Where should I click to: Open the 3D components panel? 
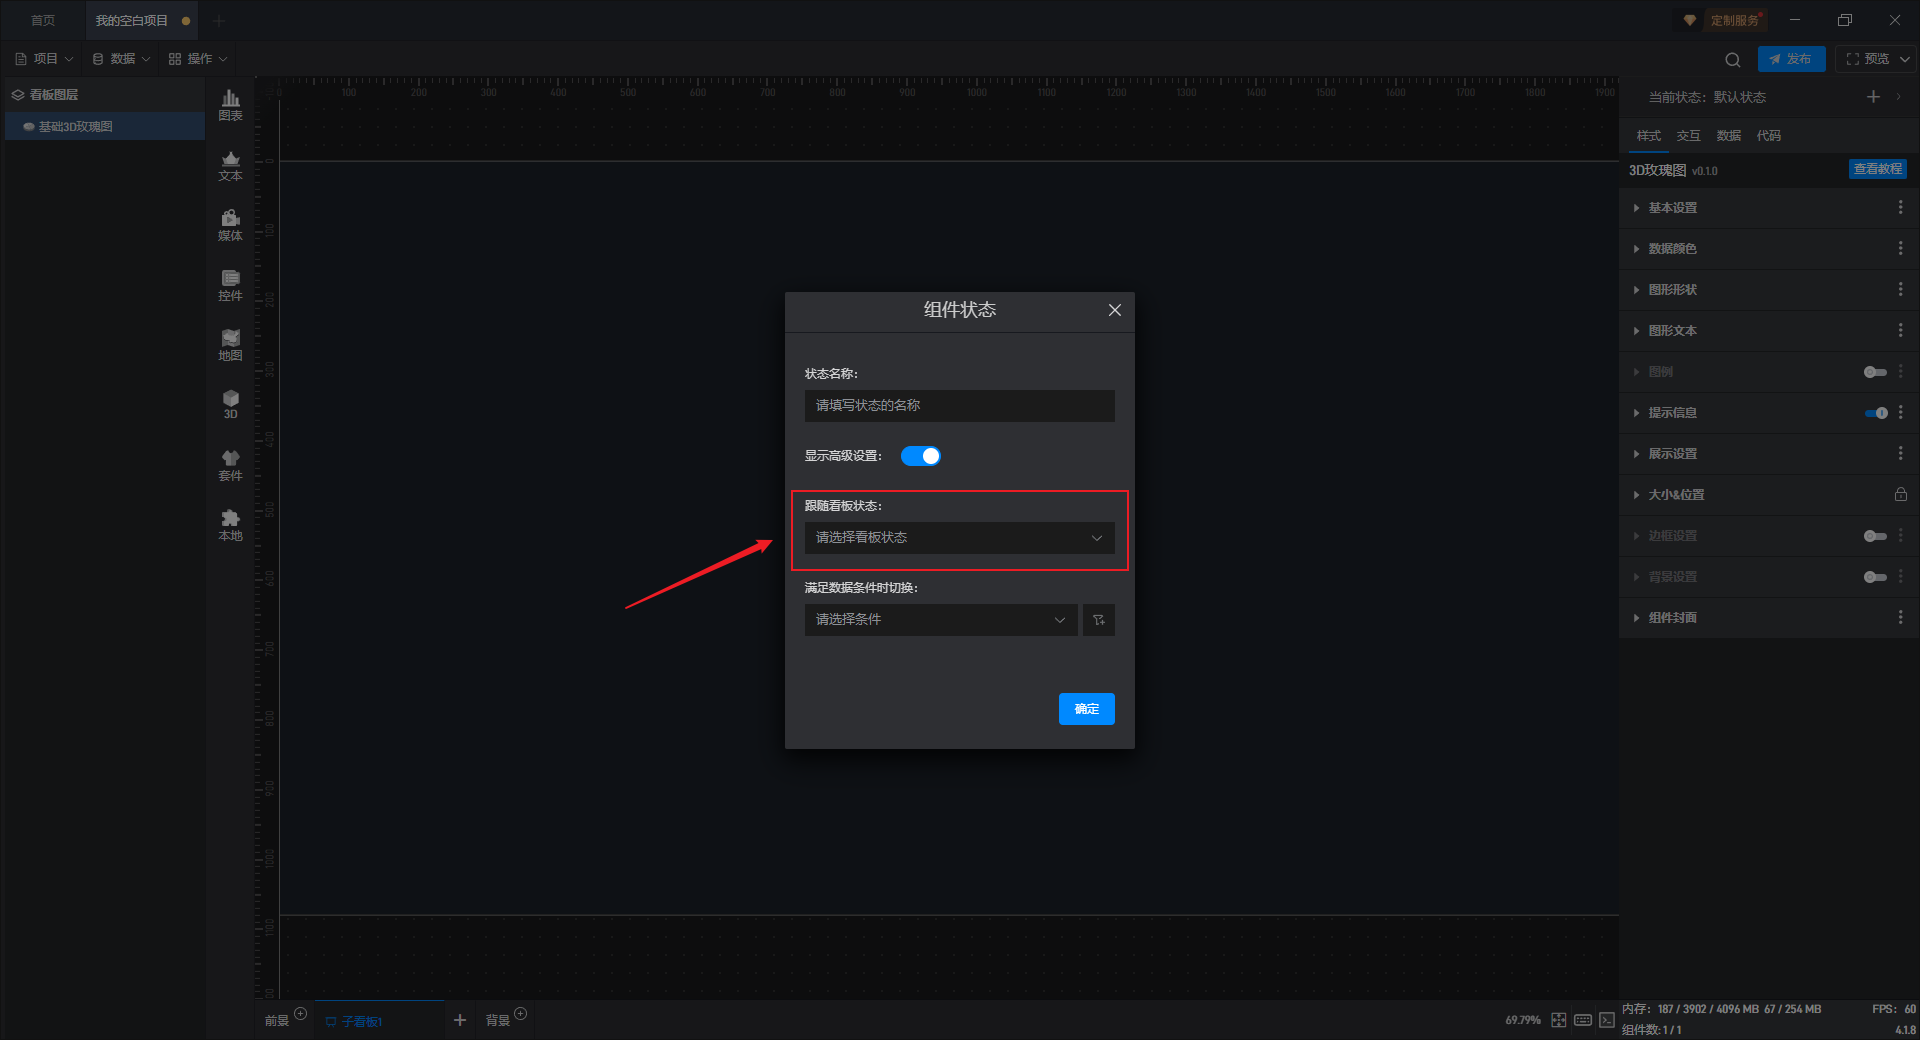(x=230, y=404)
